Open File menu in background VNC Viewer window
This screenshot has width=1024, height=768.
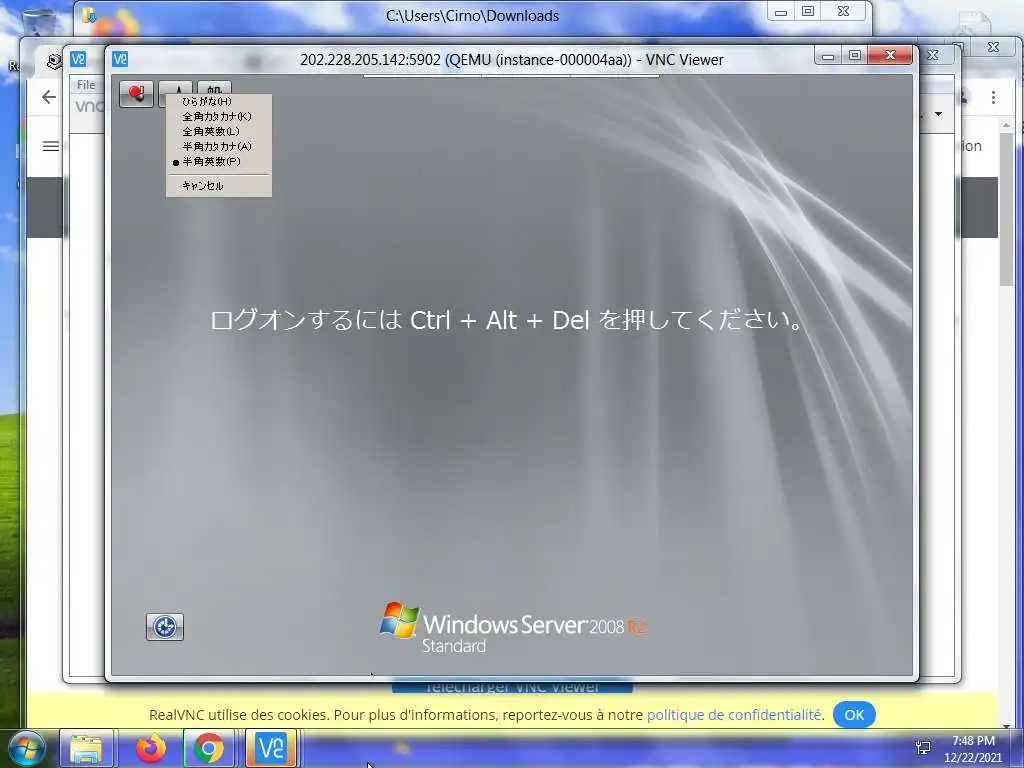click(x=86, y=85)
